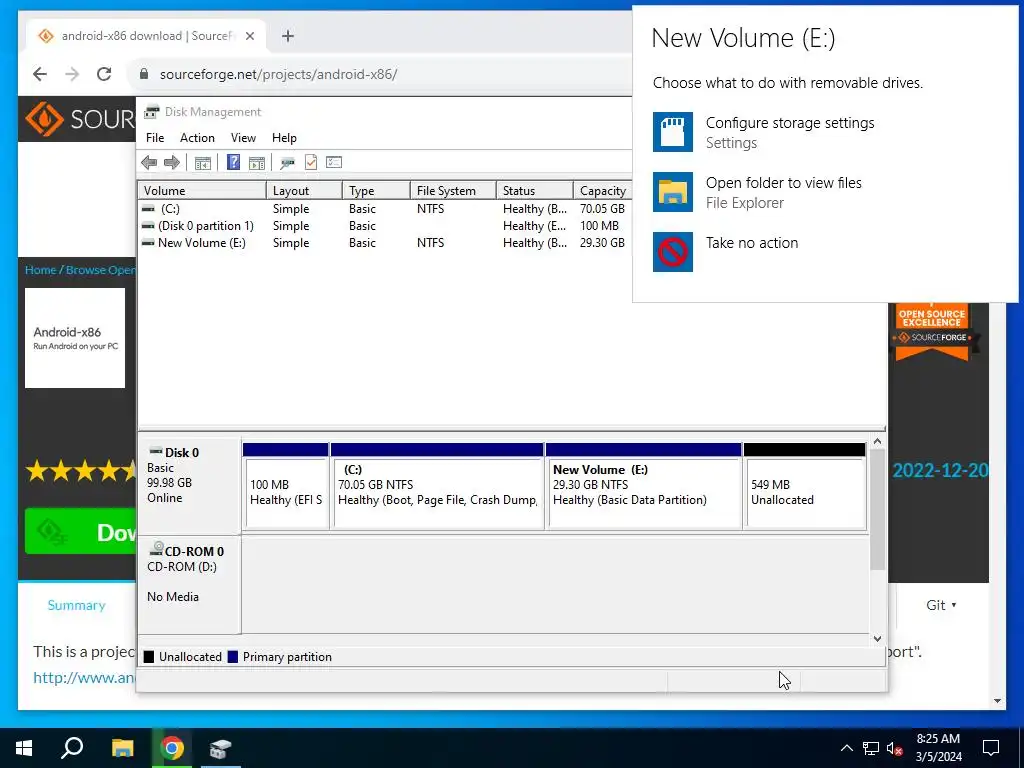Open the Action Center notifications icon
1024x768 pixels.
tap(991, 748)
